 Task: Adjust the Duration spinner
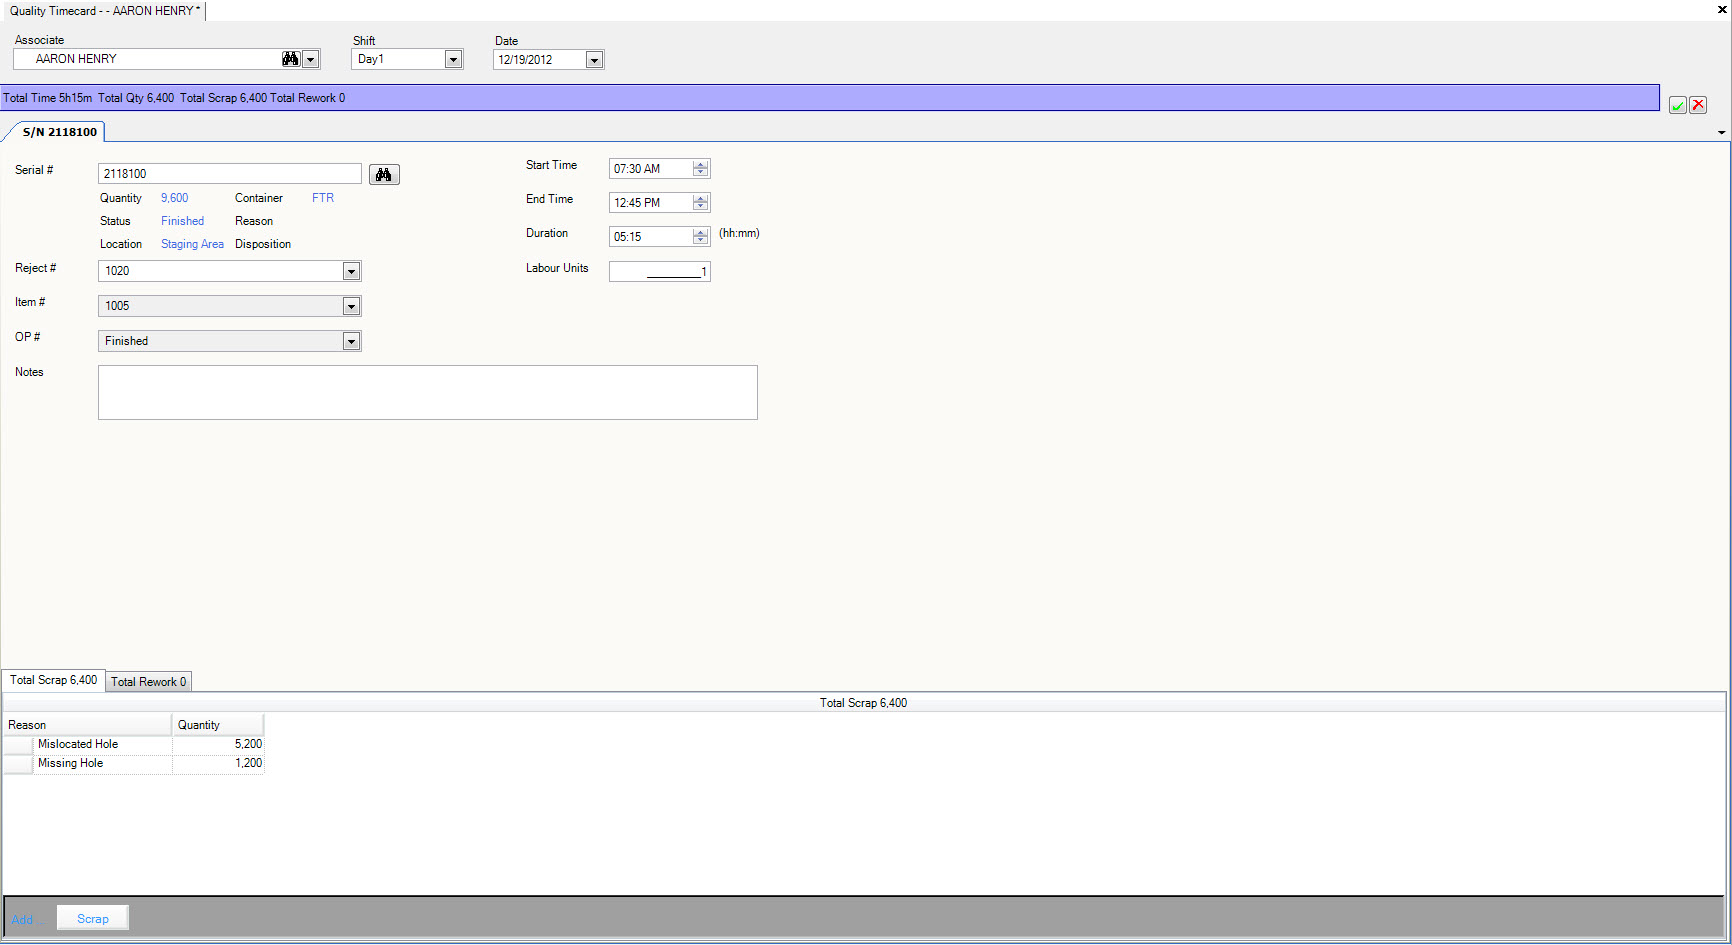tap(701, 237)
